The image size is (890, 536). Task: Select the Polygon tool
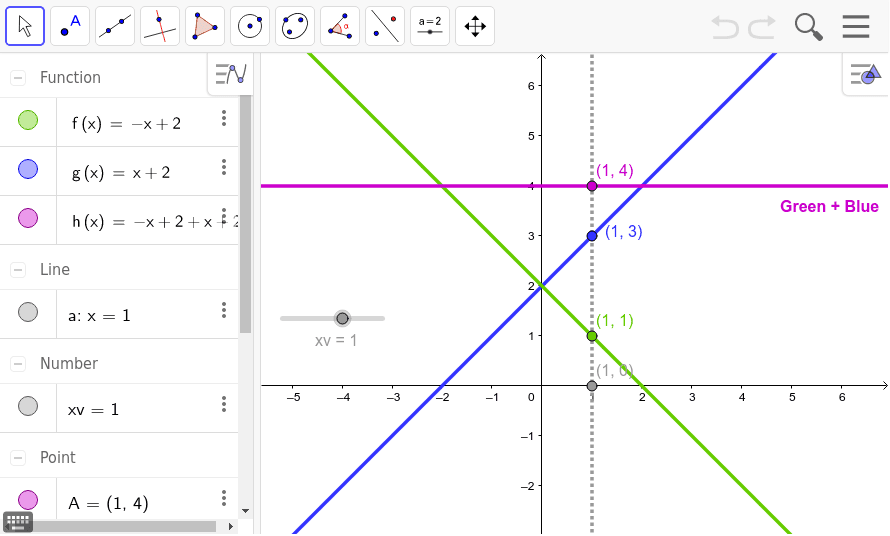(x=205, y=26)
